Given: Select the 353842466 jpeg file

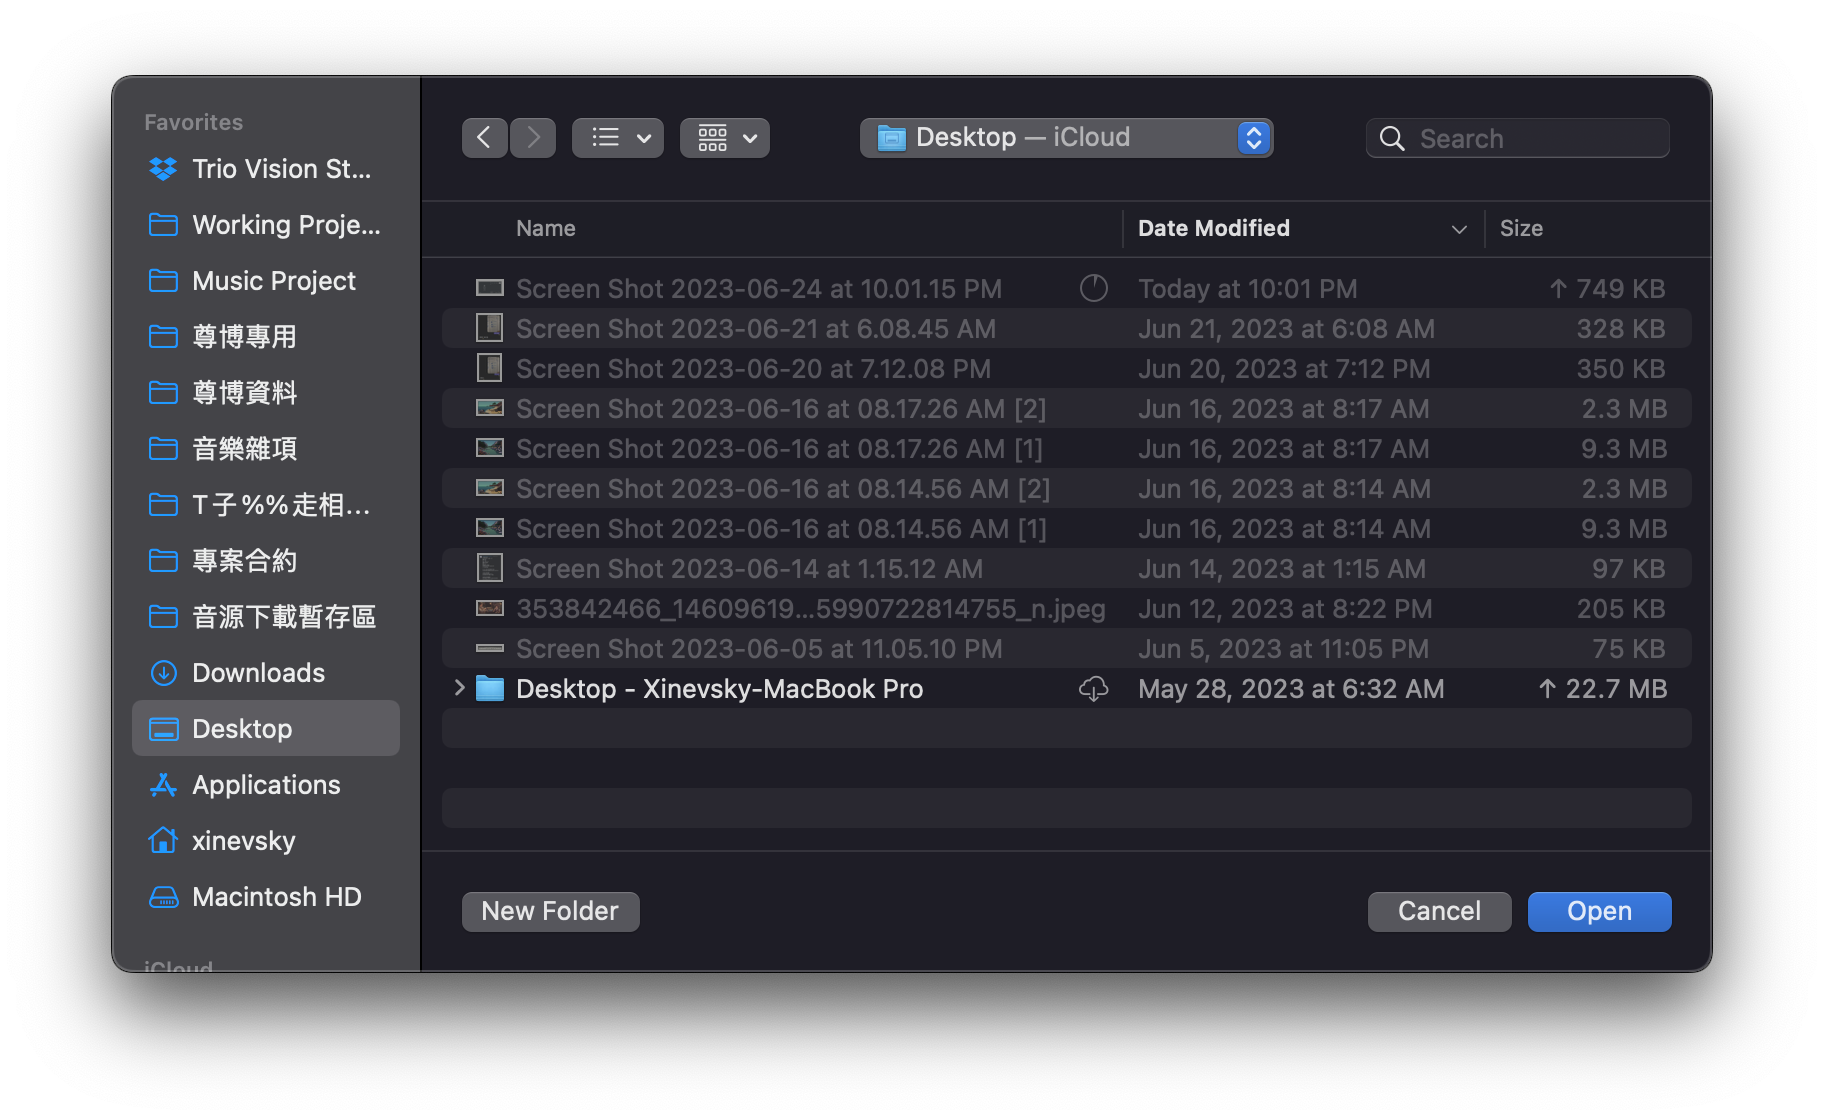Looking at the screenshot, I should tap(1067, 608).
